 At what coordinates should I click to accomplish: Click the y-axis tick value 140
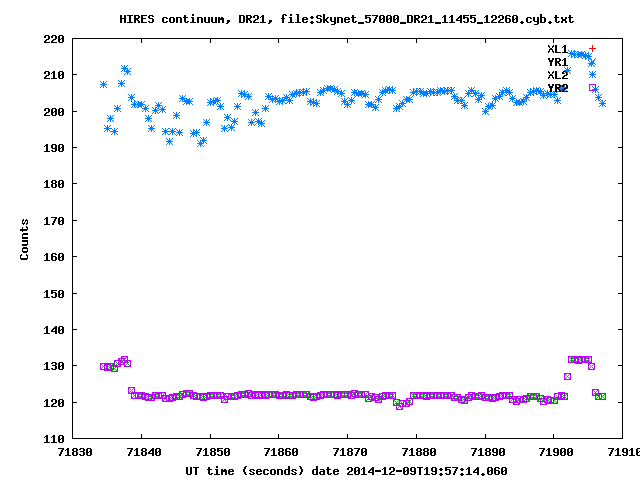(x=54, y=330)
